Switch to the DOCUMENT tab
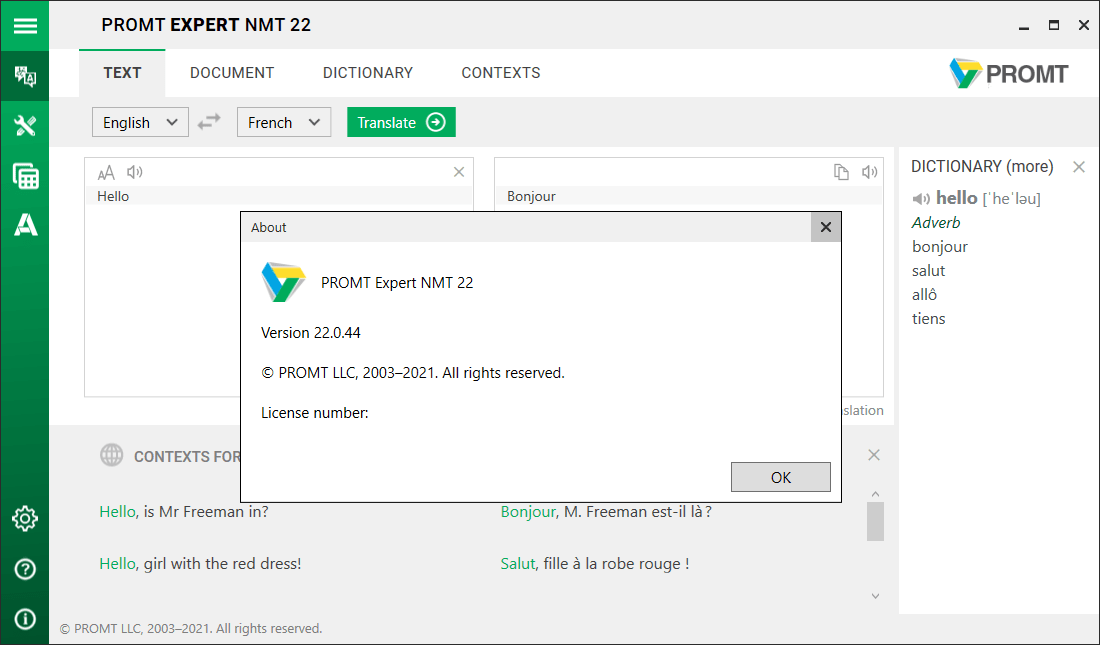Screen dimensions: 1100x645 tap(232, 73)
